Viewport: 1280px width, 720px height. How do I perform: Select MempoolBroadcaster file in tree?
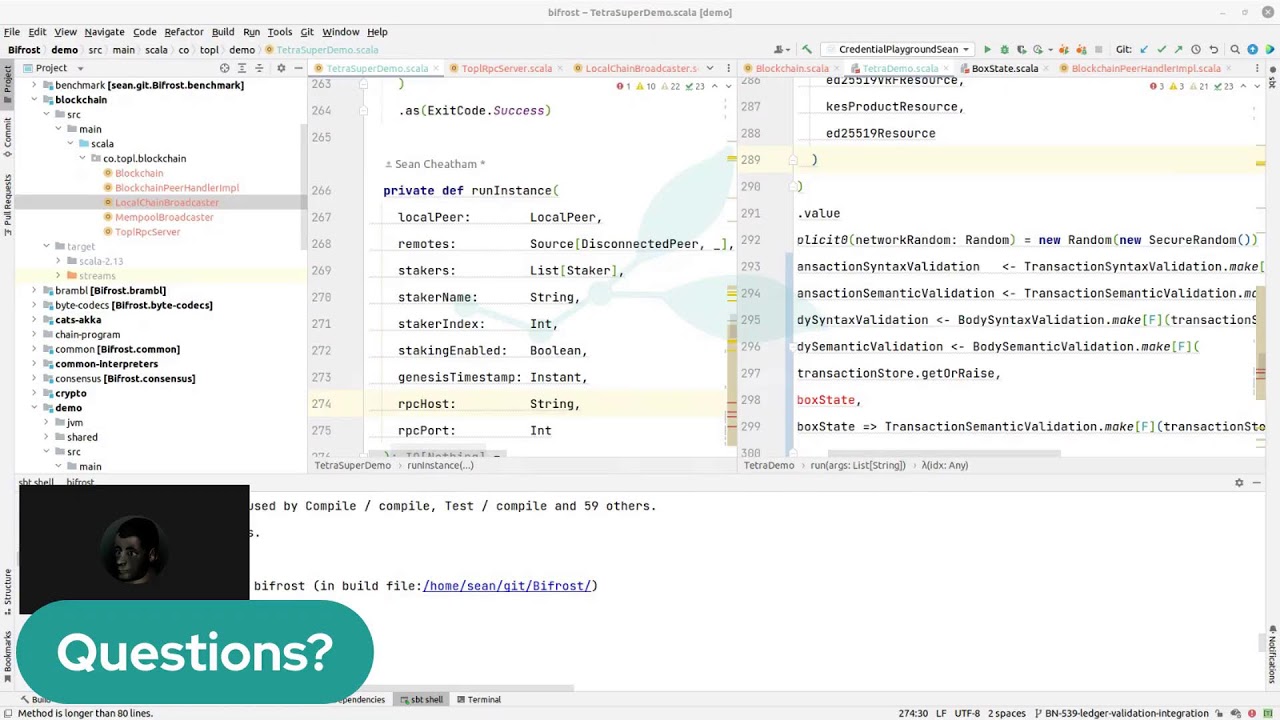[x=164, y=217]
